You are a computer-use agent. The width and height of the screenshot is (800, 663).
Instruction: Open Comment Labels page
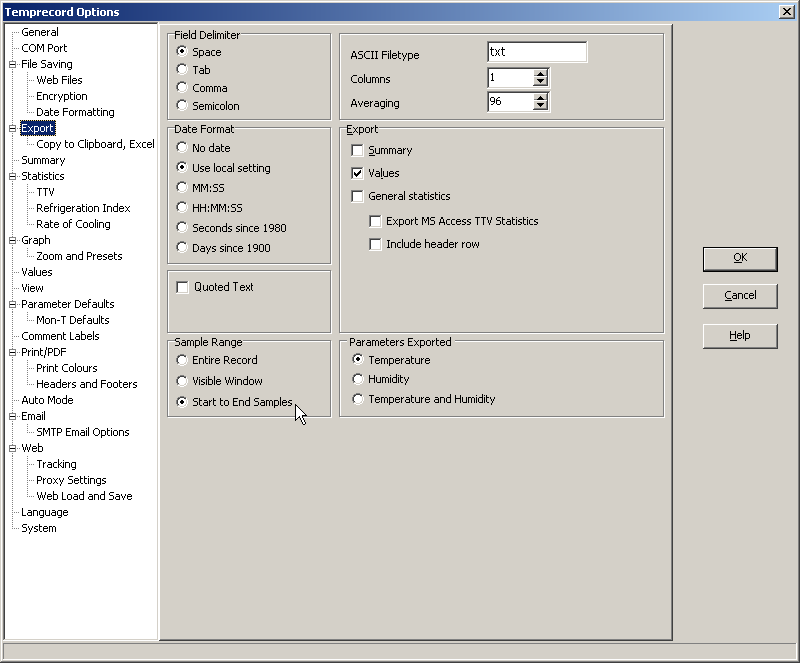point(60,336)
